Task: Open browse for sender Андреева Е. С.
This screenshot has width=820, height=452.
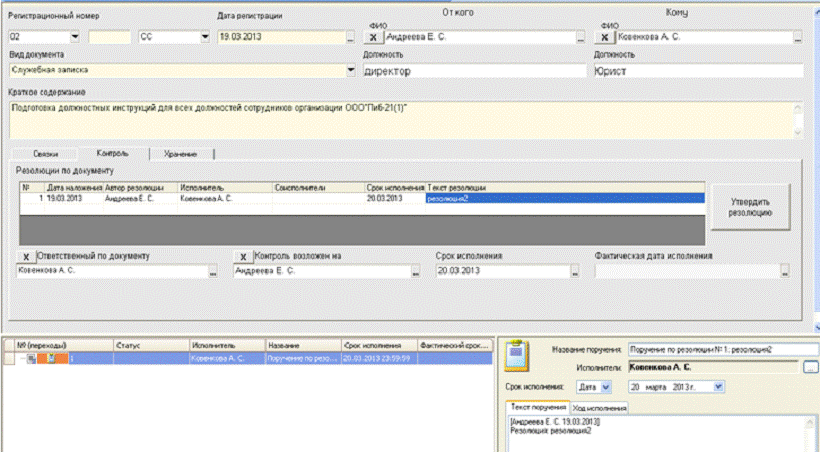Action: coord(579,37)
